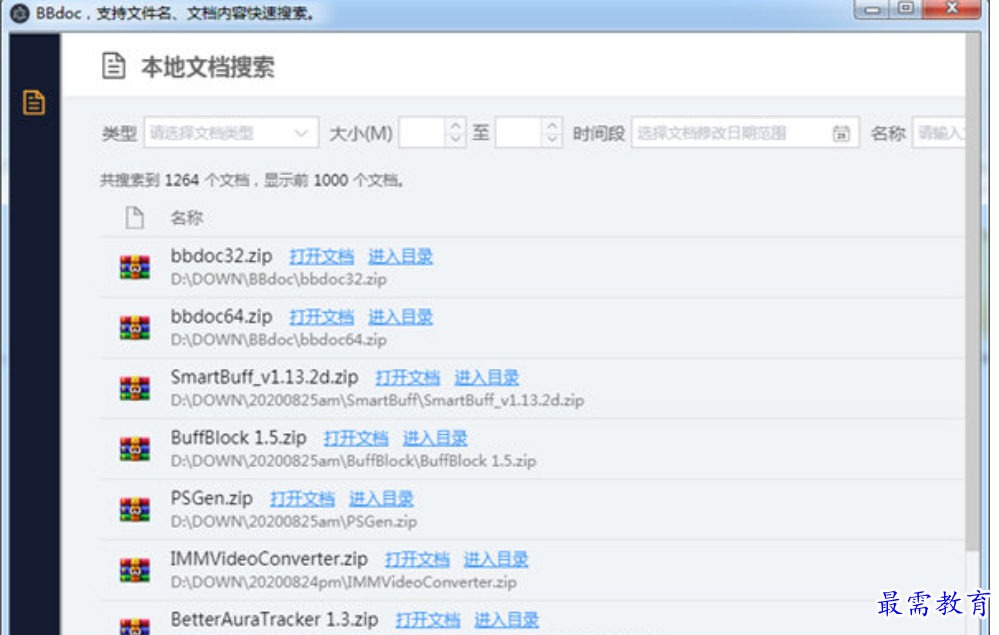Select the file name BuffBlock 1.5.zip
The height and width of the screenshot is (635, 999).
[x=238, y=438]
